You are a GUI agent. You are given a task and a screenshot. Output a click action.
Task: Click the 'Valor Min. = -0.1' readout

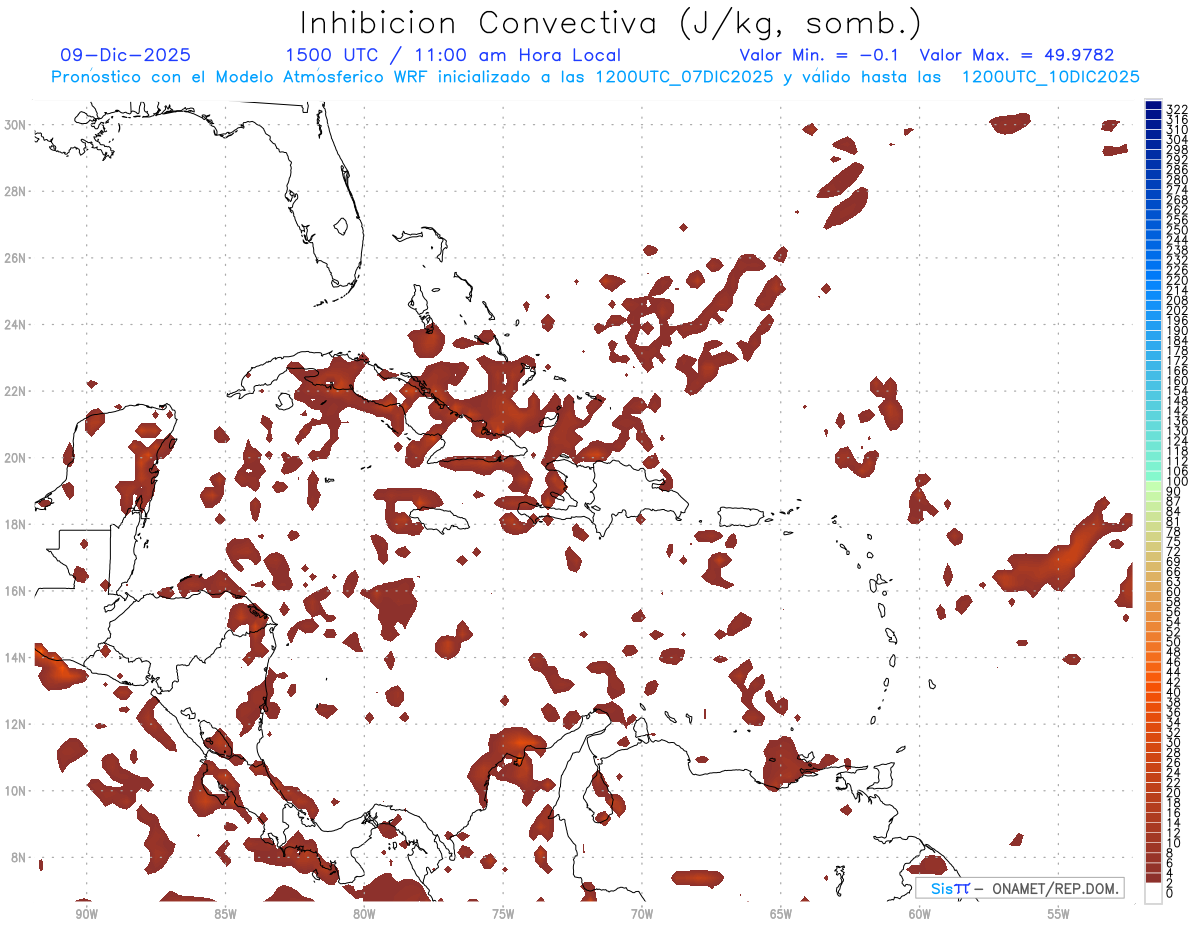point(818,56)
